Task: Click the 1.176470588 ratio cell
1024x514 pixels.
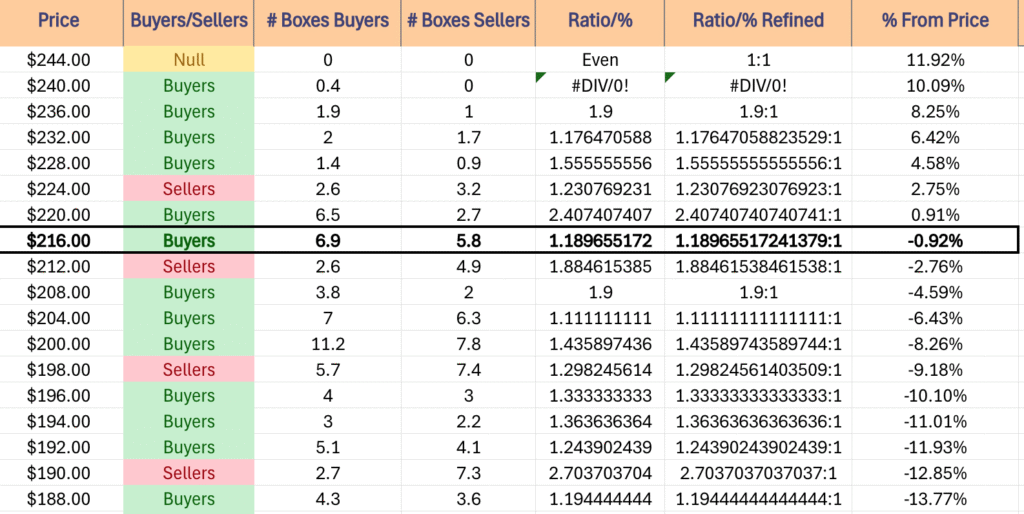Action: coord(600,137)
